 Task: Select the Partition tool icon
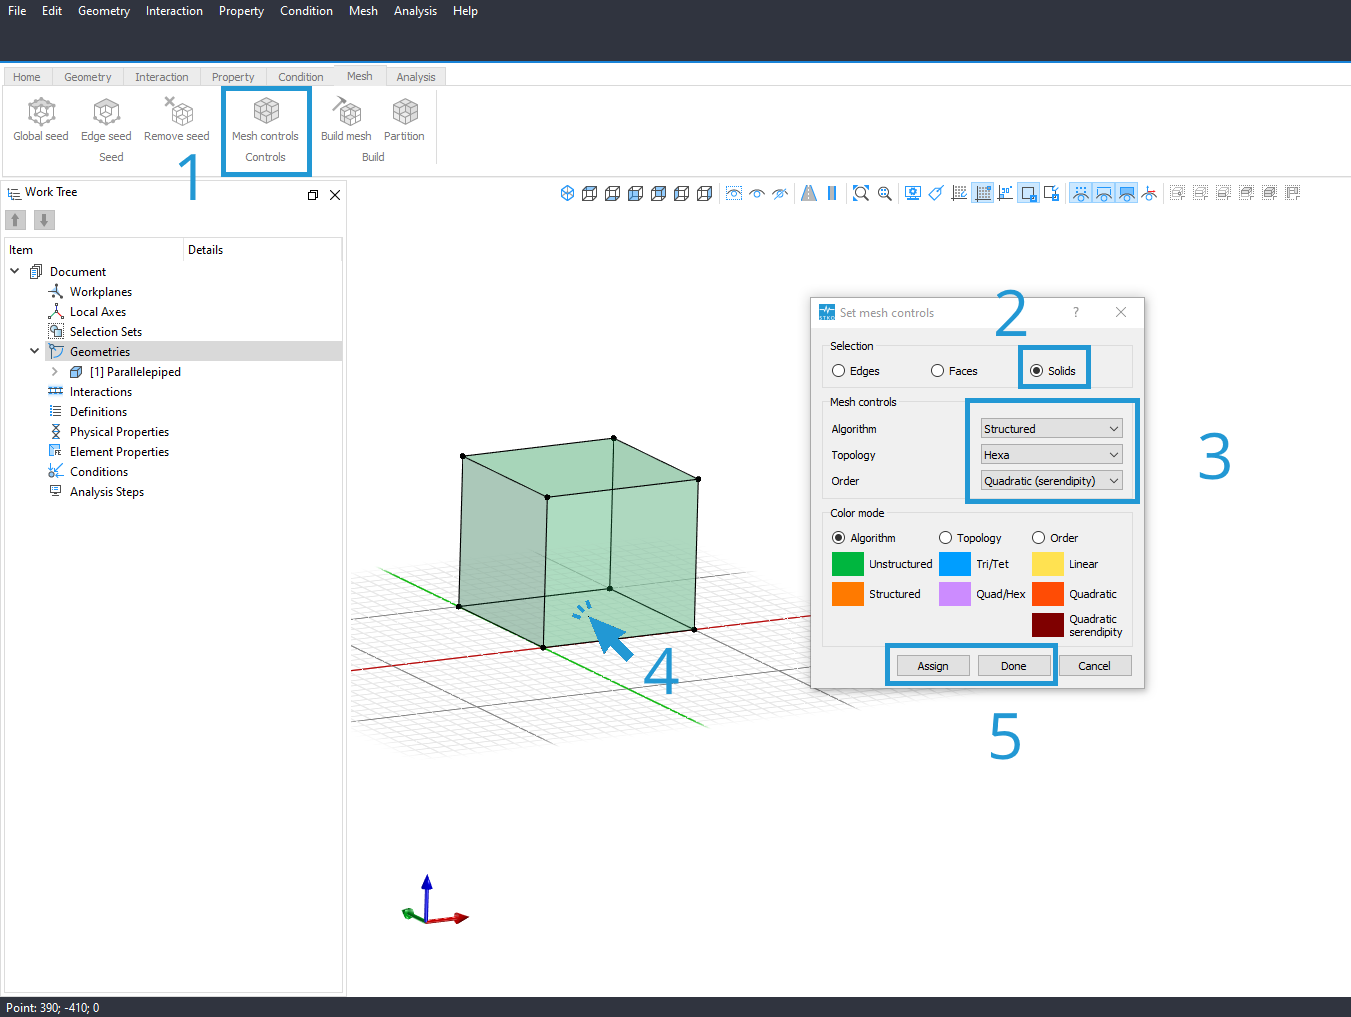point(405,111)
